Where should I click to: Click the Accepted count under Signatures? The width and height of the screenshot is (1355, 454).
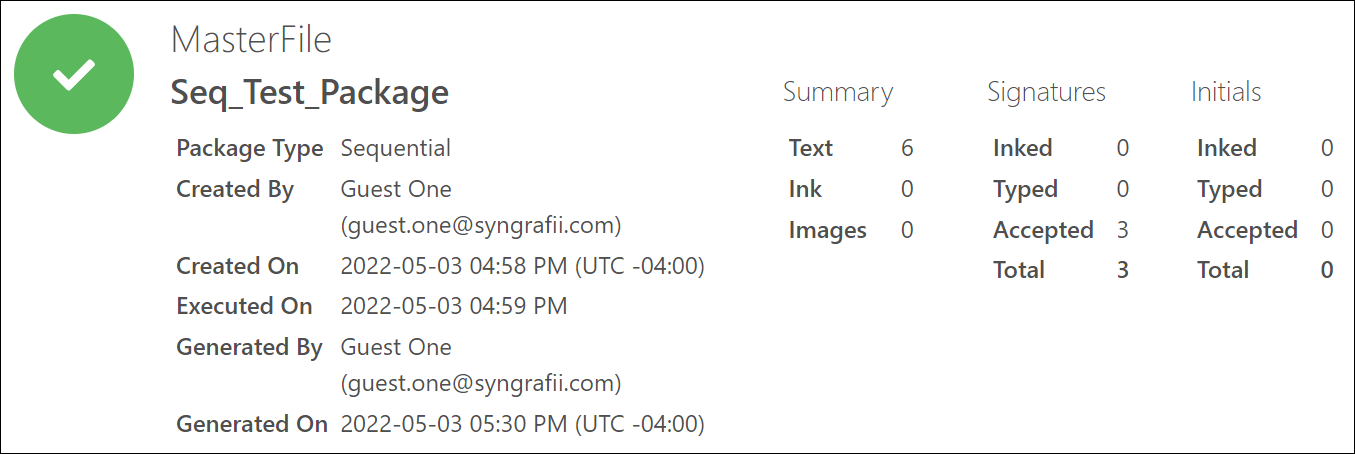tap(1123, 230)
